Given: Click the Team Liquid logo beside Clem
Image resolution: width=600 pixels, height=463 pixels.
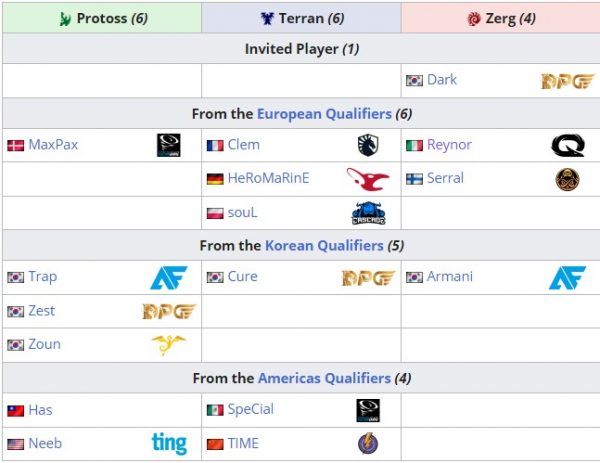Looking at the screenshot, I should (368, 145).
